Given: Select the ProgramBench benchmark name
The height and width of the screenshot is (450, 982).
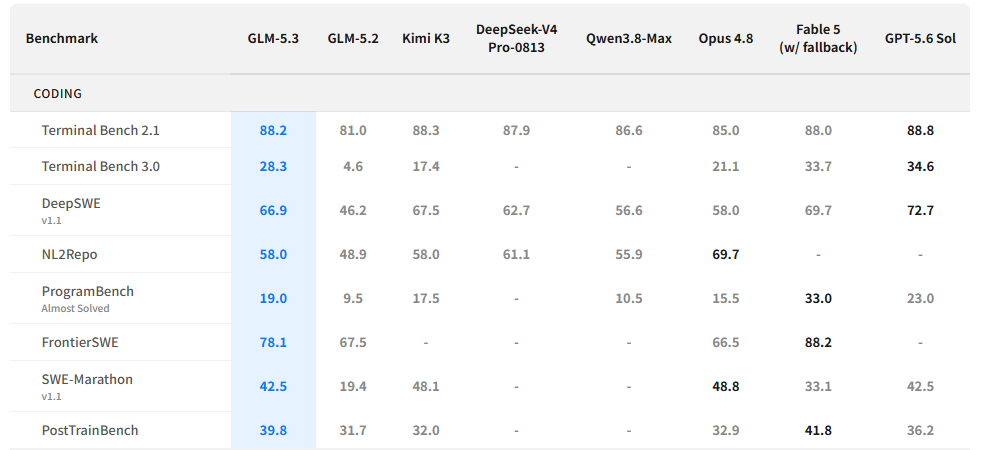Looking at the screenshot, I should 88,291.
